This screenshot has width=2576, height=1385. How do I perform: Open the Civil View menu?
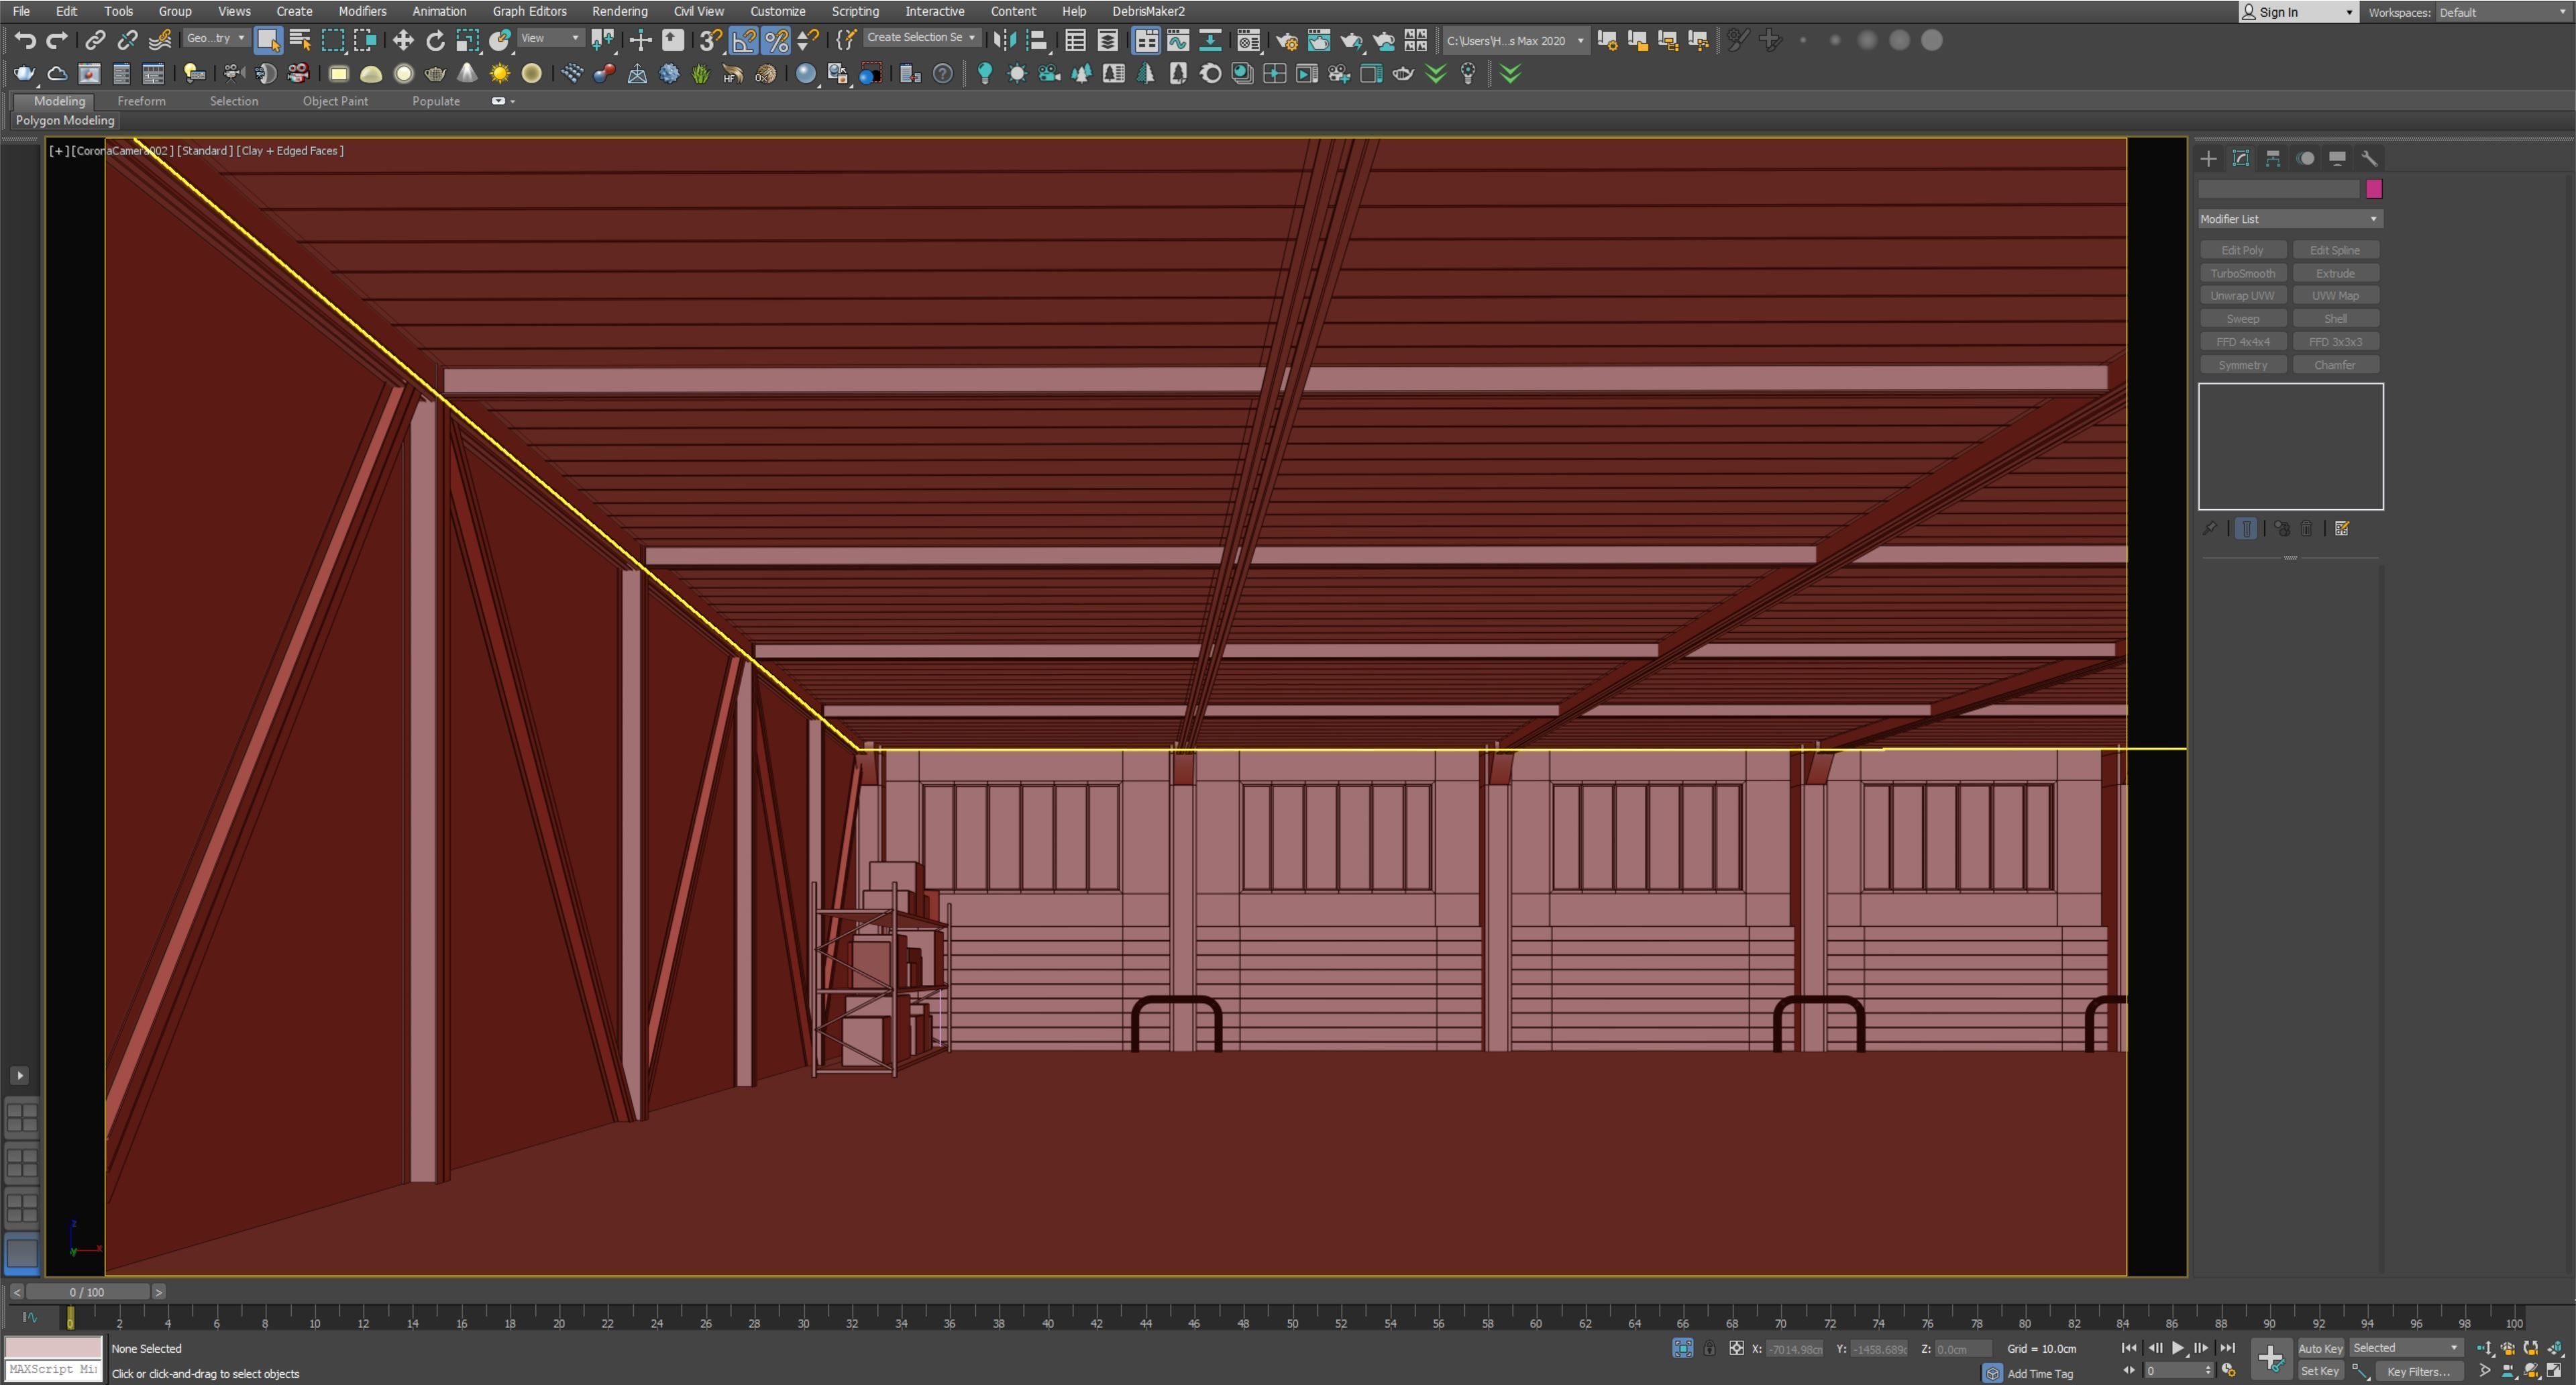[x=698, y=11]
